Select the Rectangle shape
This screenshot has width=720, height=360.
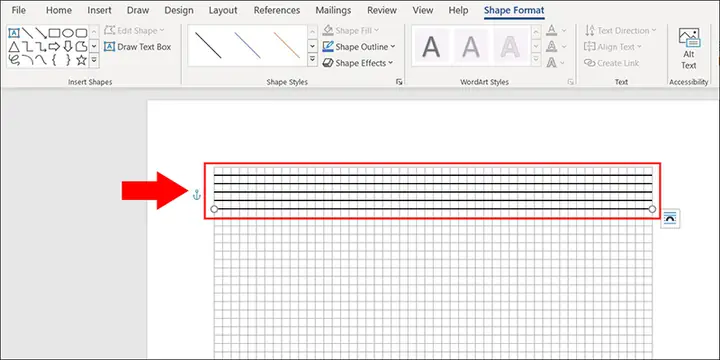click(55, 33)
